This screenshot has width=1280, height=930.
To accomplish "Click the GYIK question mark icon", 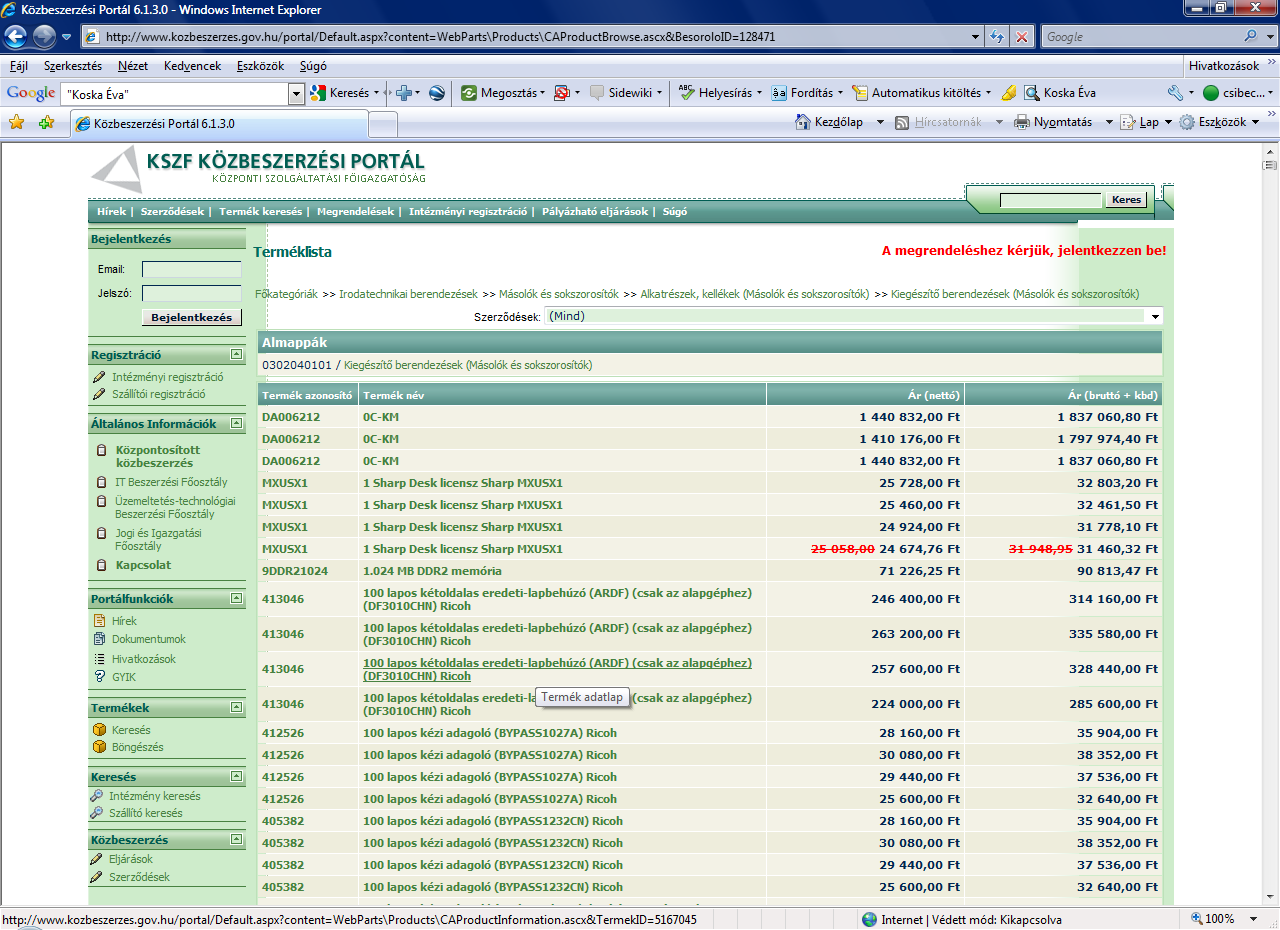I will [x=99, y=677].
